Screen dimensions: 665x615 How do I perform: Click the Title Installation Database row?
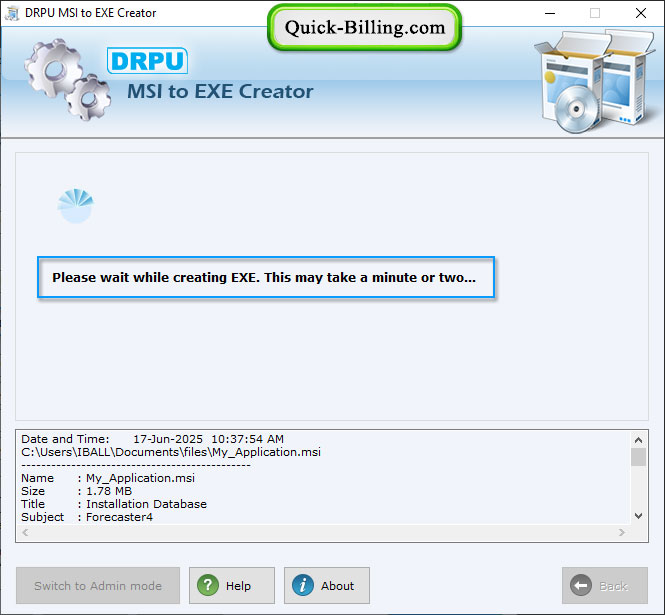(x=114, y=504)
